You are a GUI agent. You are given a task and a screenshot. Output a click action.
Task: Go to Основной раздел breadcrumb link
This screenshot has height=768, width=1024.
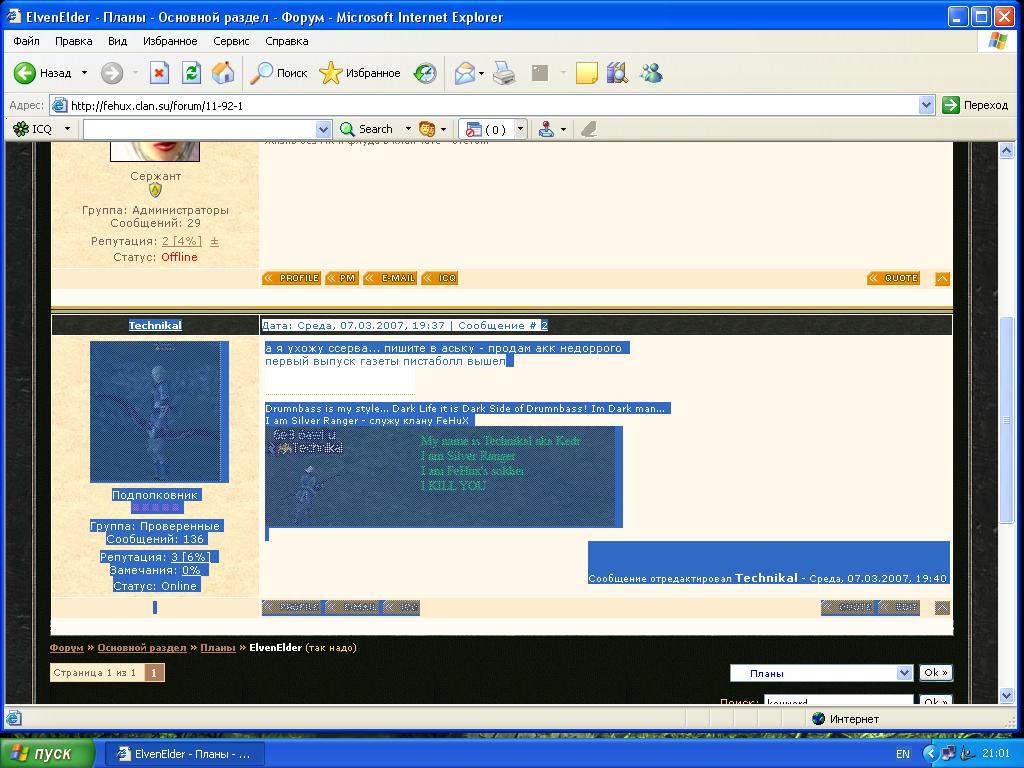(x=142, y=648)
